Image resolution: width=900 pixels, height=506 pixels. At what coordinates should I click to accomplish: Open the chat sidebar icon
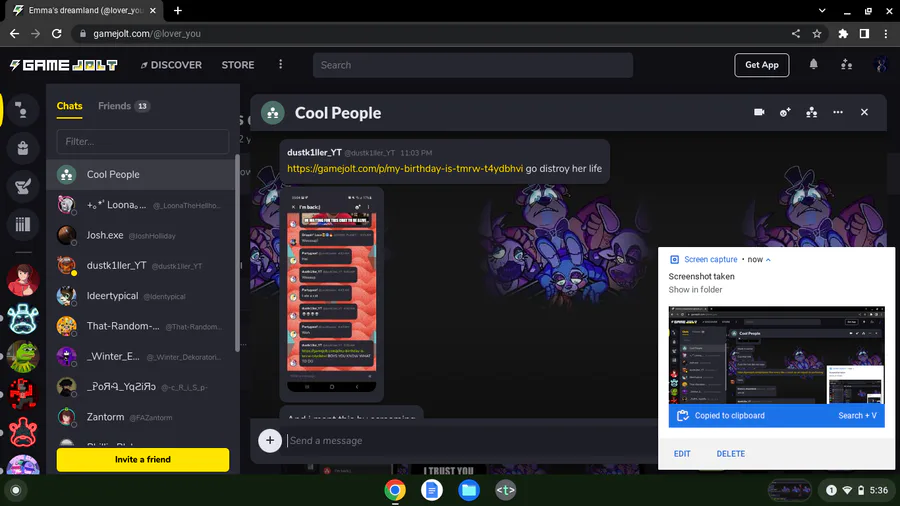(22, 110)
